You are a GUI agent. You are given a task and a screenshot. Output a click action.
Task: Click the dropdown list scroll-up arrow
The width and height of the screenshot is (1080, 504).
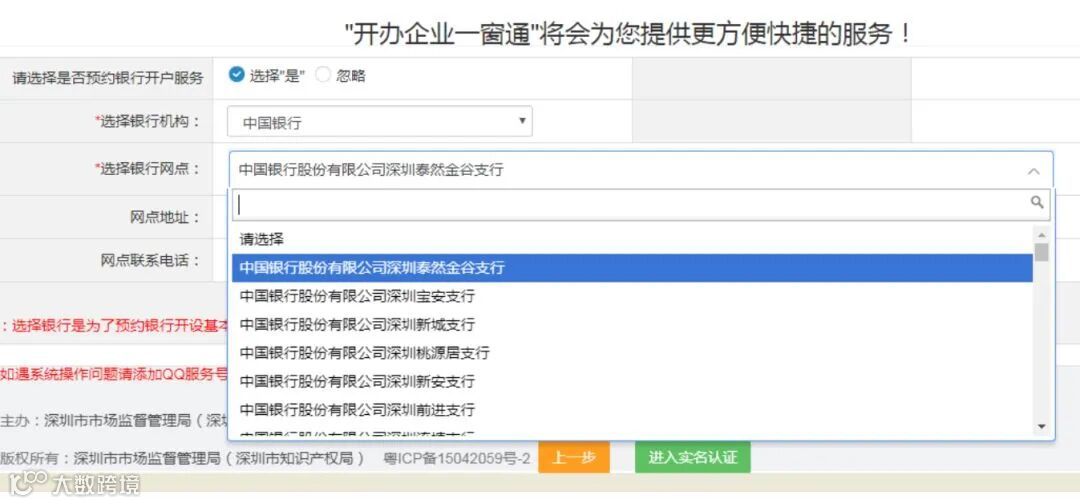(x=1041, y=235)
